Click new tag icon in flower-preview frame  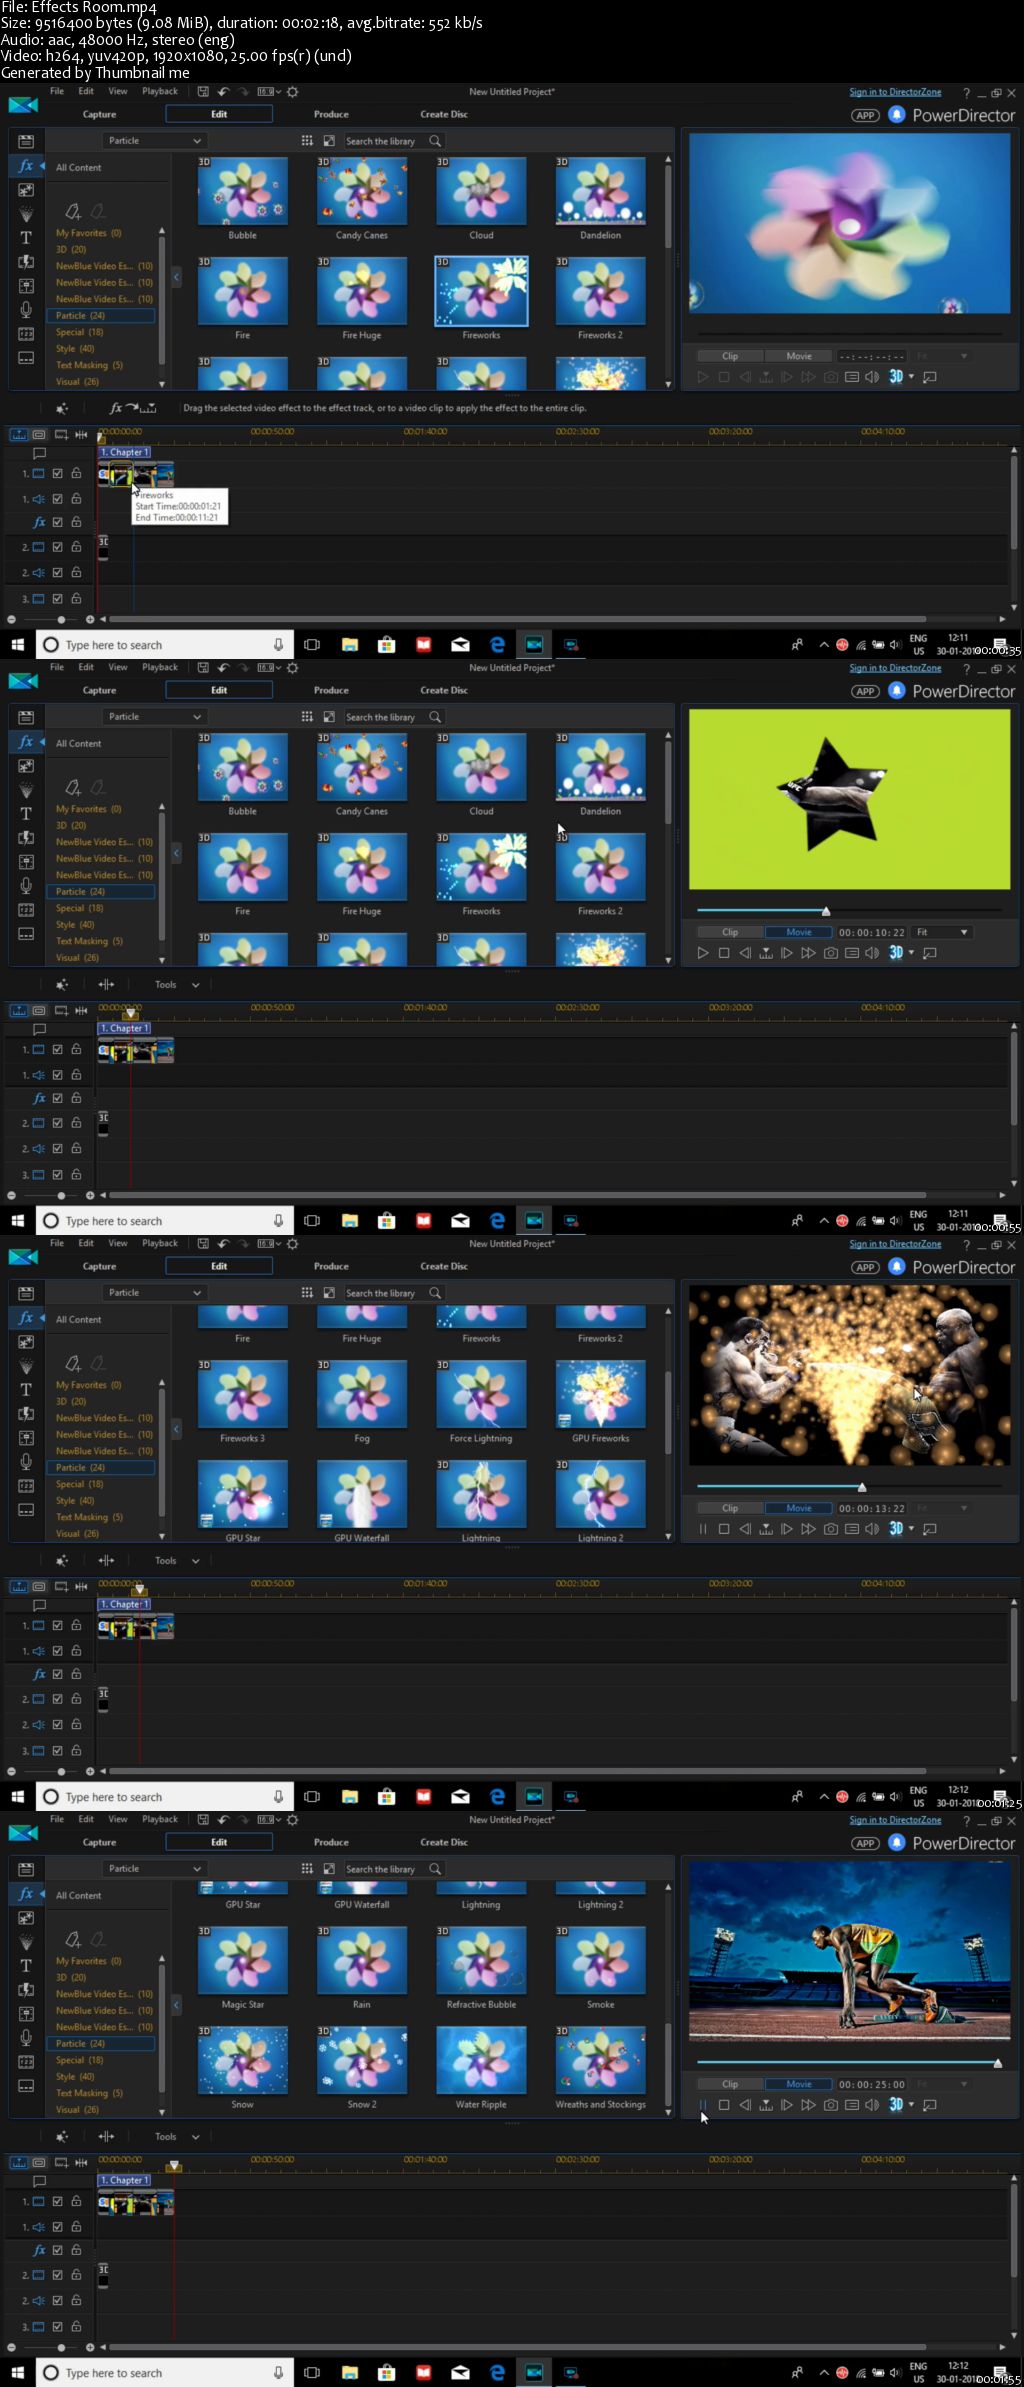(73, 211)
